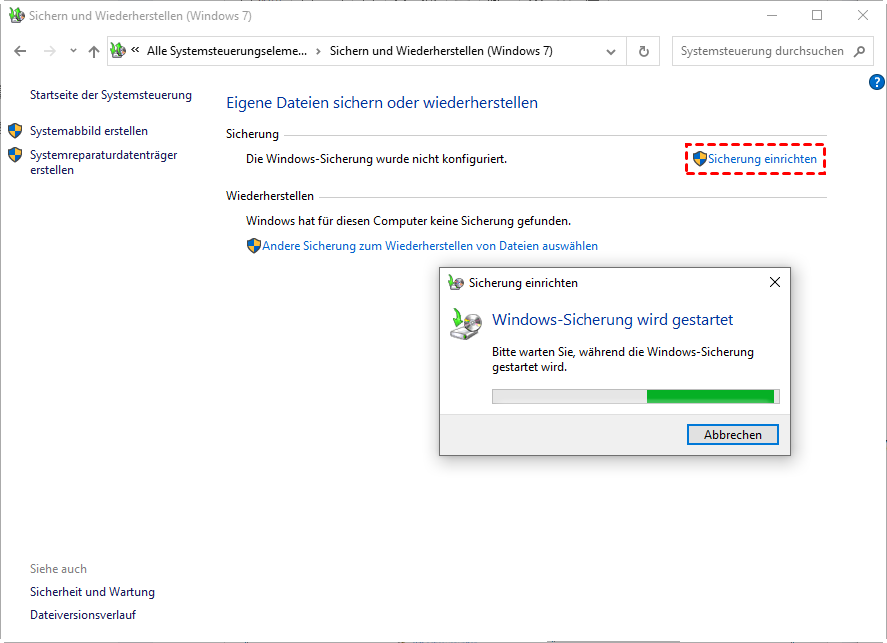
Task: Go up one folder level
Action: pos(94,51)
